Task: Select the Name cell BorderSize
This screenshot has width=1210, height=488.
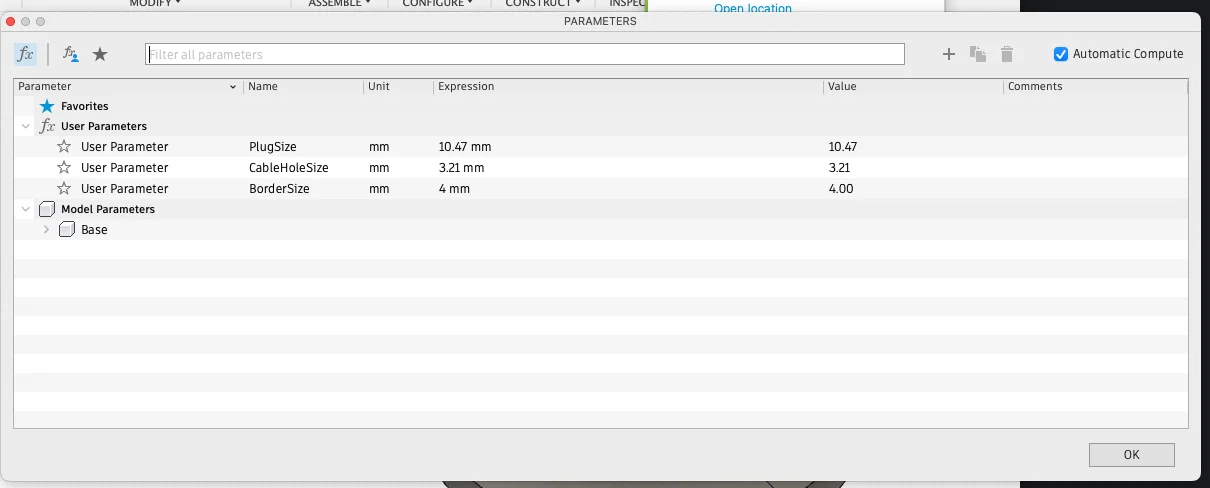Action: (x=279, y=189)
